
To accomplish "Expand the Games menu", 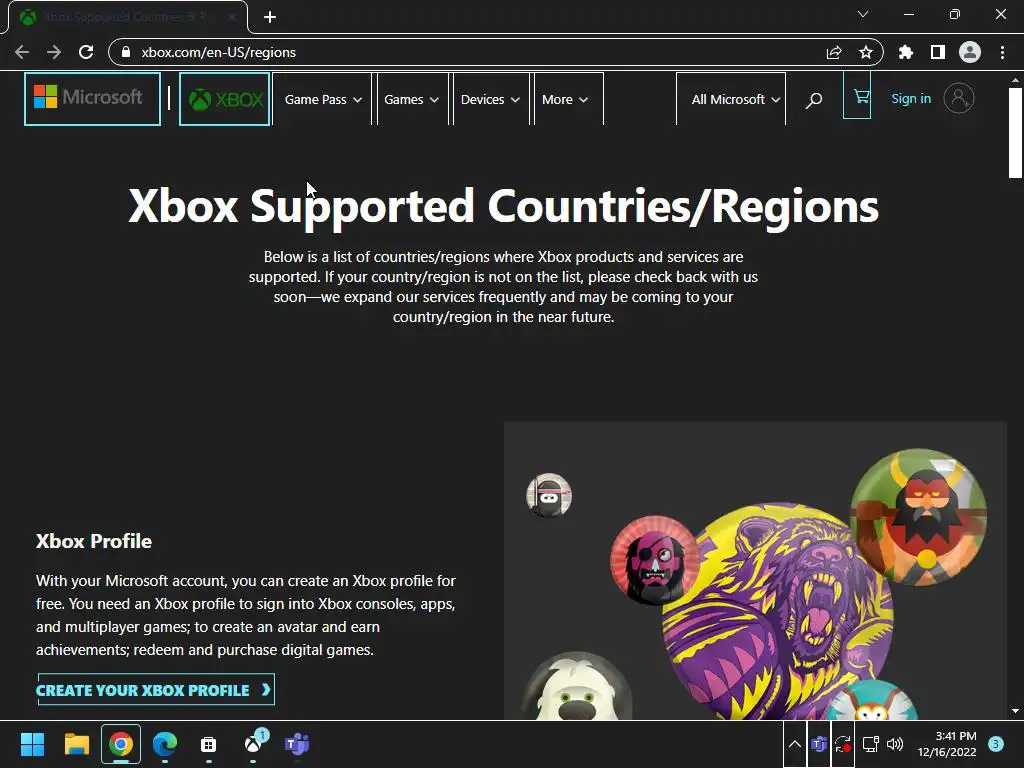I will 411,99.
